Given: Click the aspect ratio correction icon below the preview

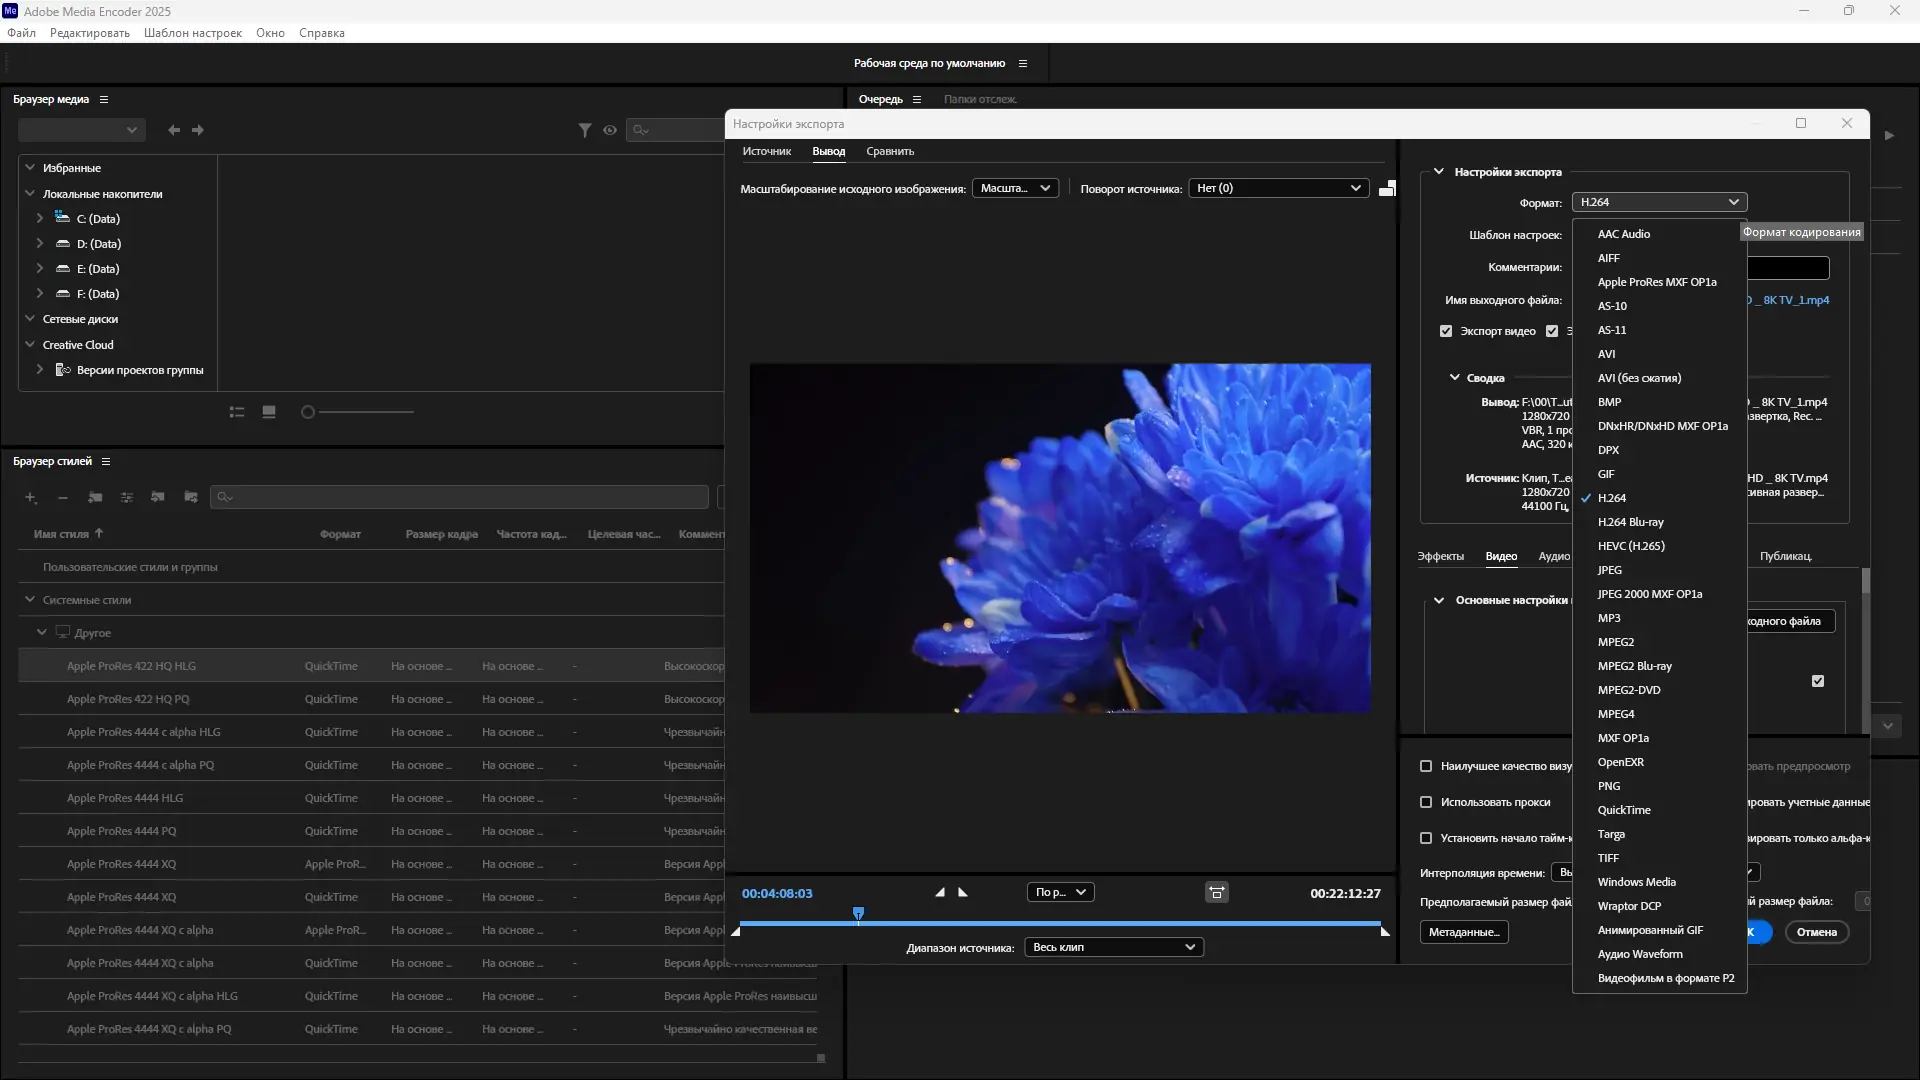Looking at the screenshot, I should (x=1216, y=892).
